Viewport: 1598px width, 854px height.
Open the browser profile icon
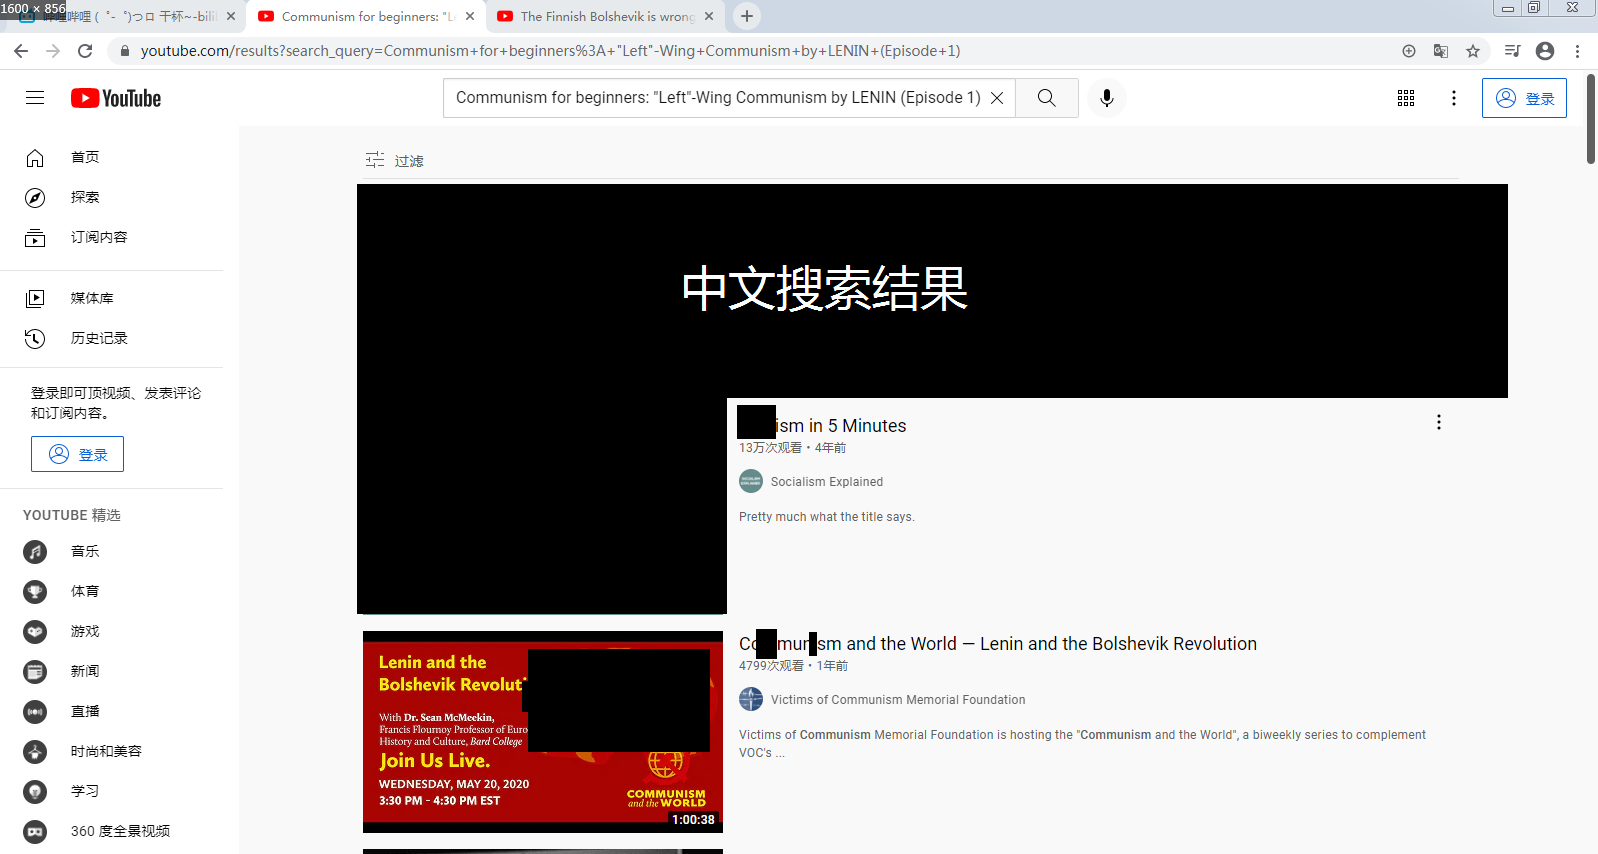1545,51
